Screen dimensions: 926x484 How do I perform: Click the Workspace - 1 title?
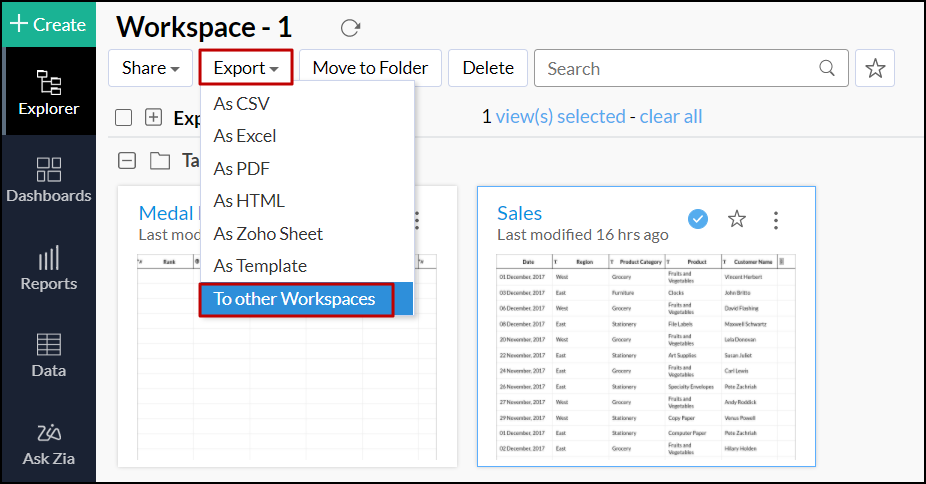[x=204, y=27]
